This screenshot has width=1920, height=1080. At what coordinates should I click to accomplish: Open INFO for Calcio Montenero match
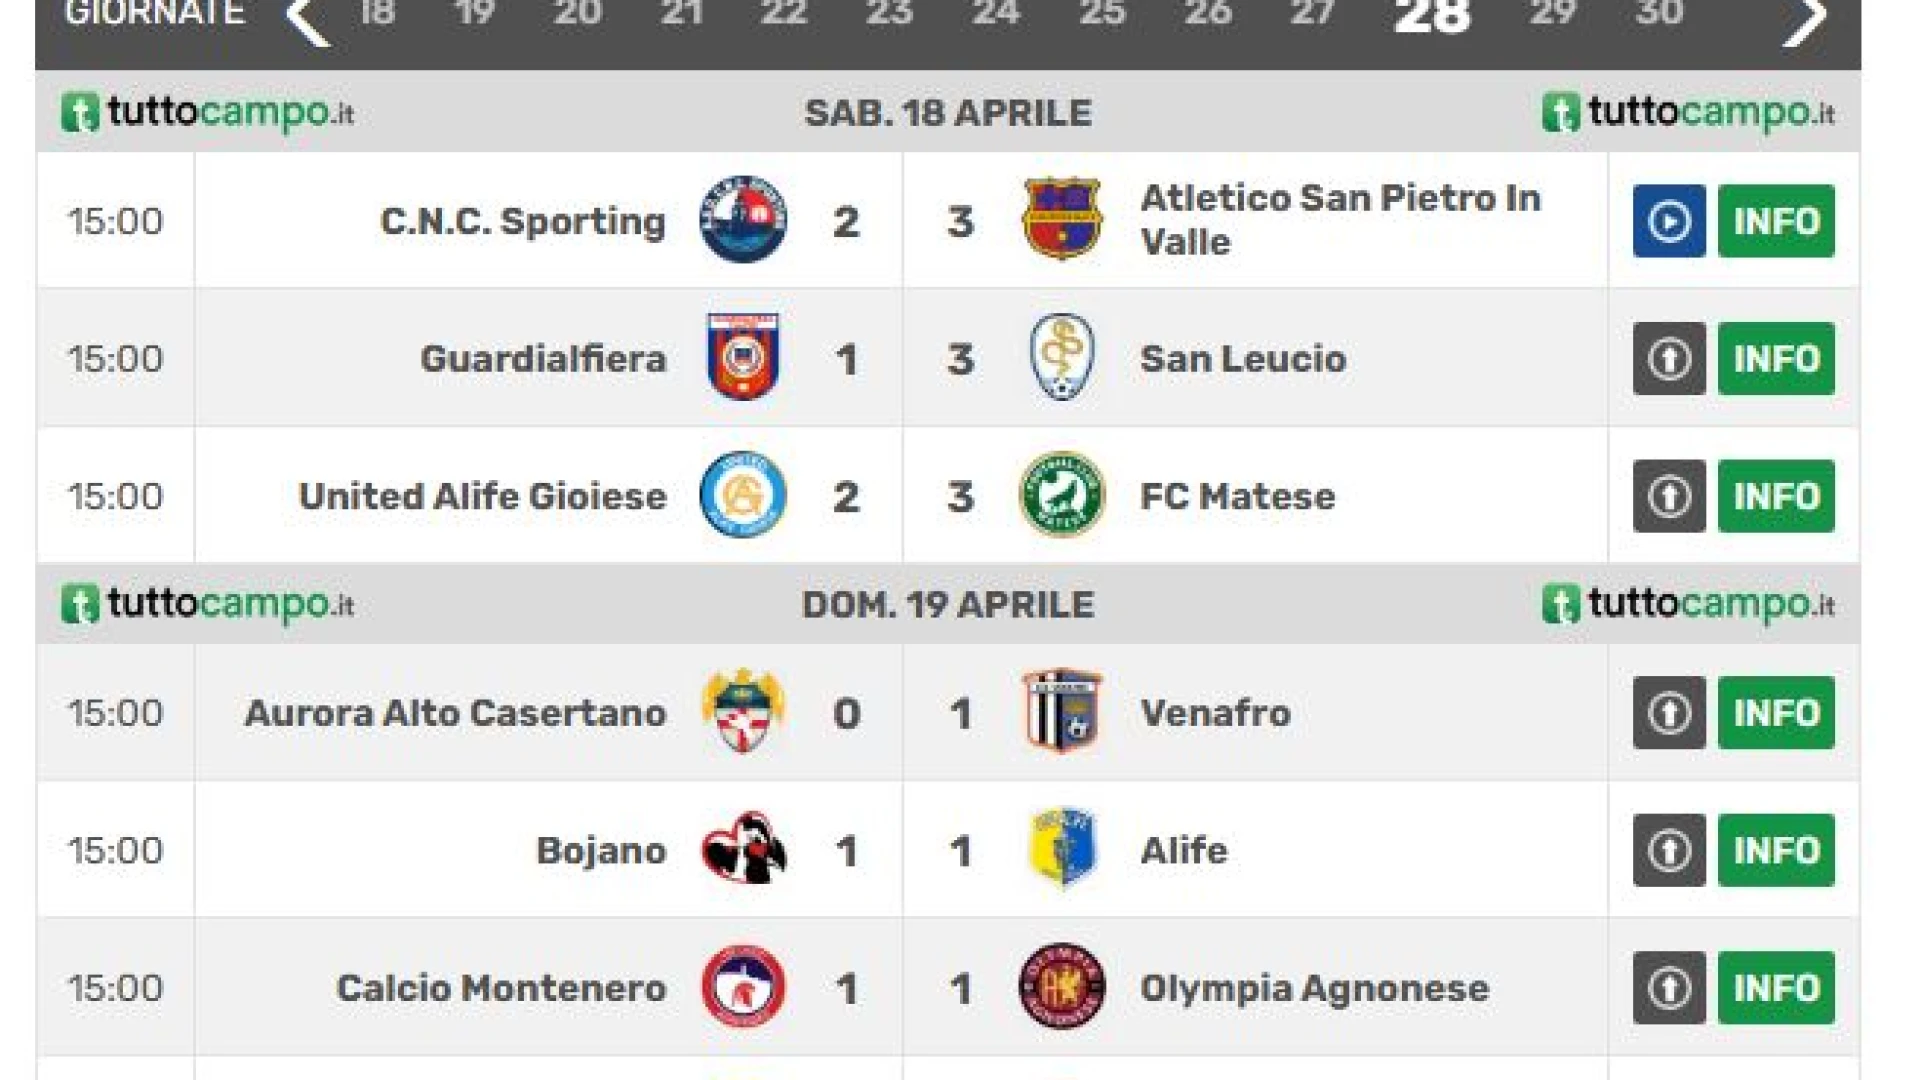(x=1776, y=988)
